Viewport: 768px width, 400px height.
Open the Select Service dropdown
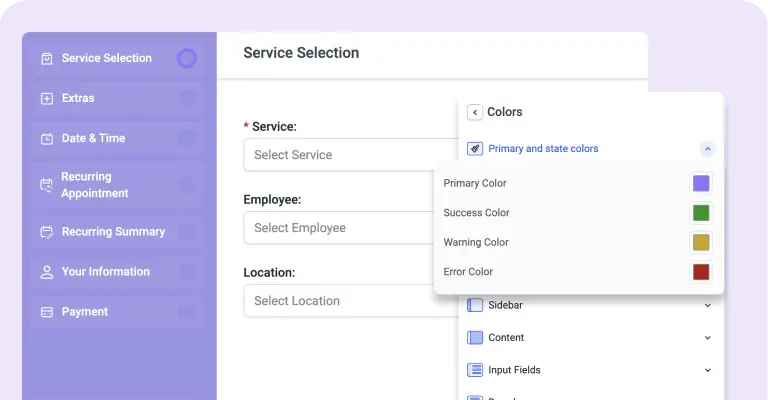(351, 155)
